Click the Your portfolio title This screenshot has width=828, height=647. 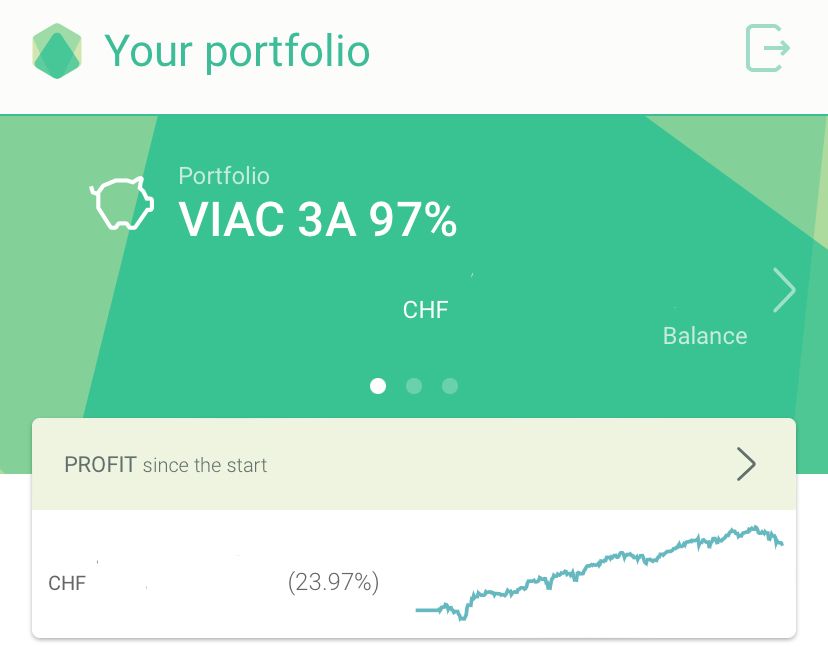pos(237,51)
